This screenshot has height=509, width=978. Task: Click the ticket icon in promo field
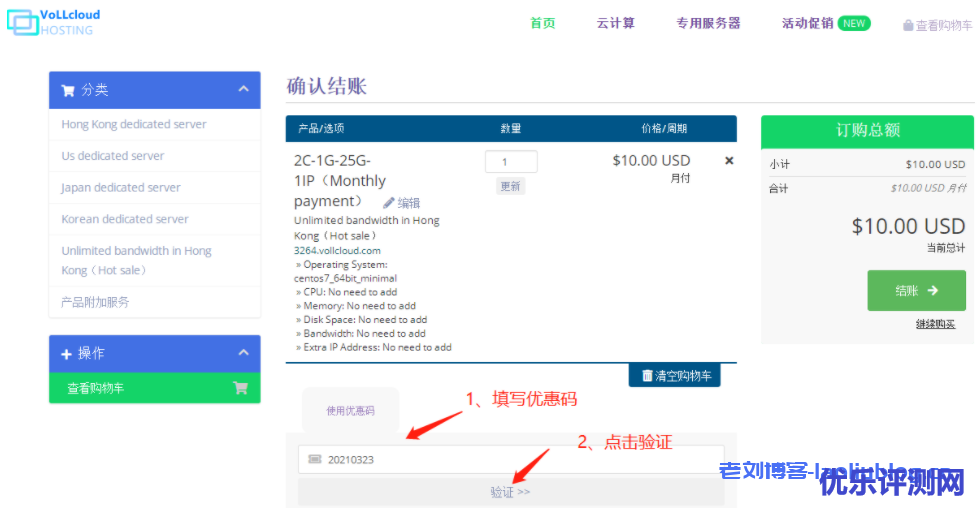(x=315, y=459)
